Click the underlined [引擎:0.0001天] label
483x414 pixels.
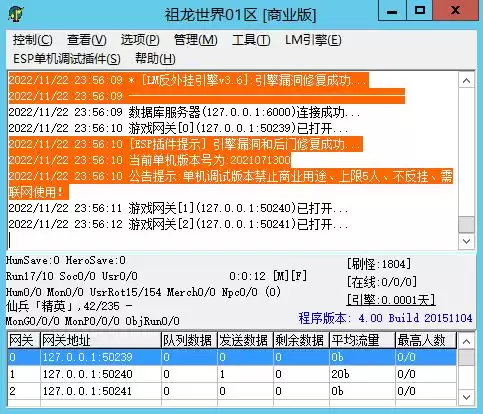click(391, 300)
